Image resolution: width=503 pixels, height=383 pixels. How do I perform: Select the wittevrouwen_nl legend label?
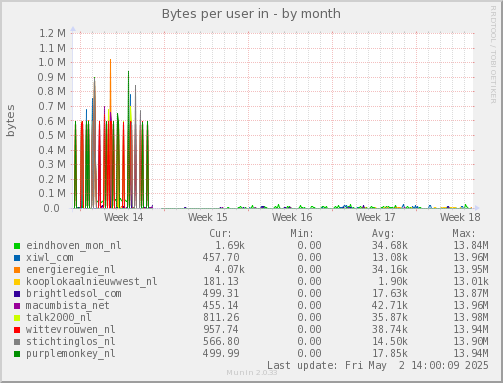[71, 330]
